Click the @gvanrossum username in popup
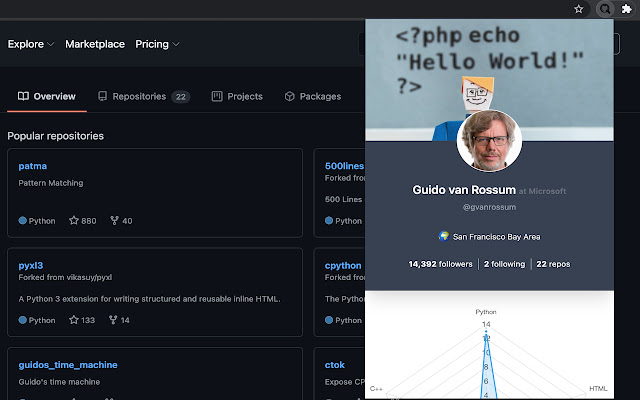This screenshot has width=640, height=400. point(489,207)
